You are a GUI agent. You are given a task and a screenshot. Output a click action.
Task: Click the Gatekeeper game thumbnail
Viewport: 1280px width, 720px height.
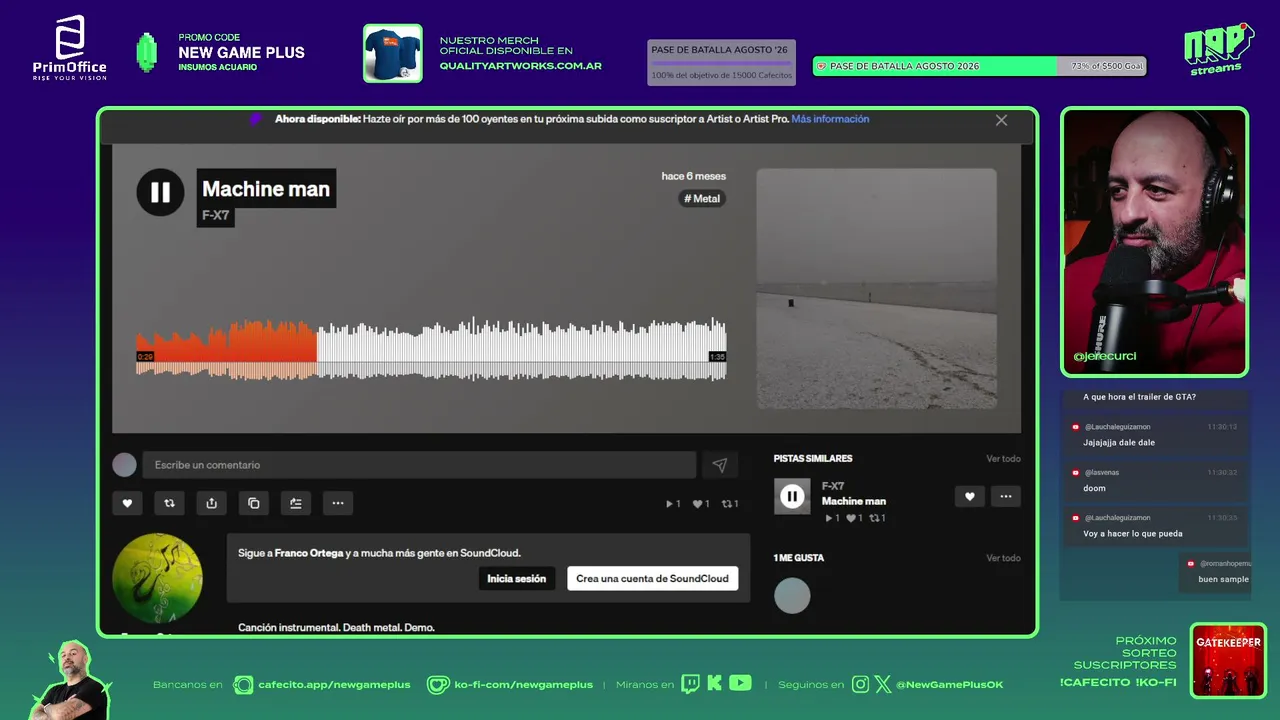click(x=1228, y=660)
